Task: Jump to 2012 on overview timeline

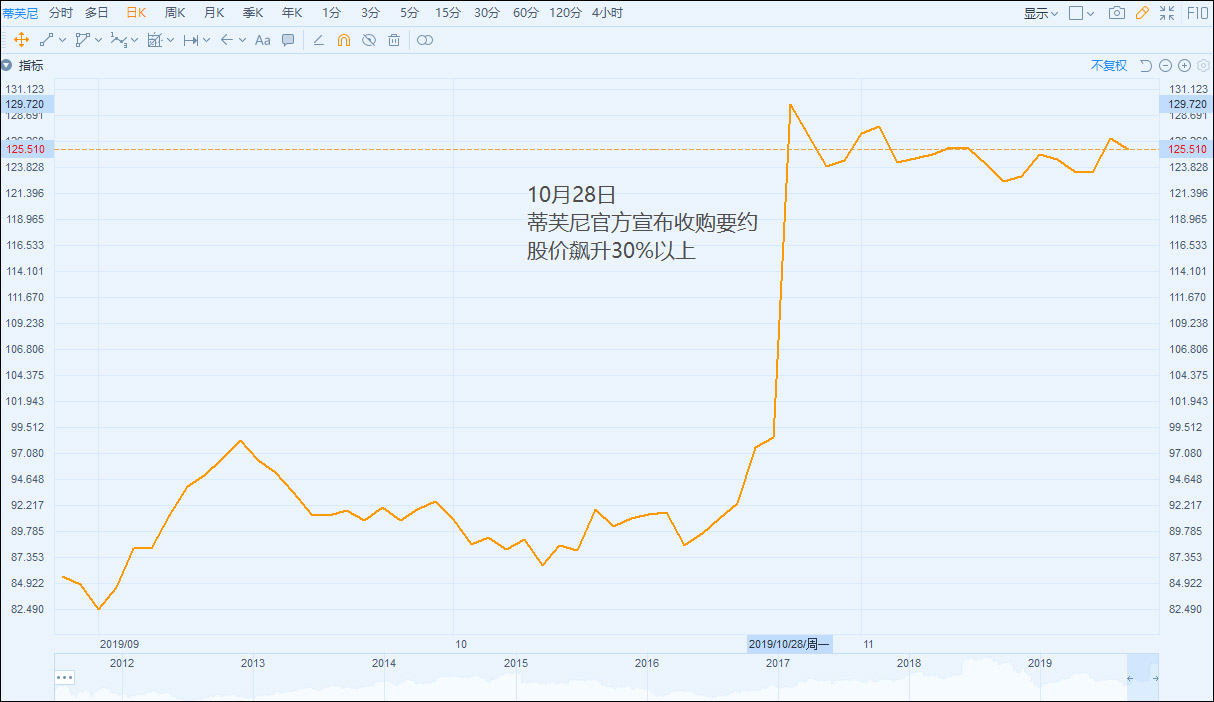Action: 122,663
